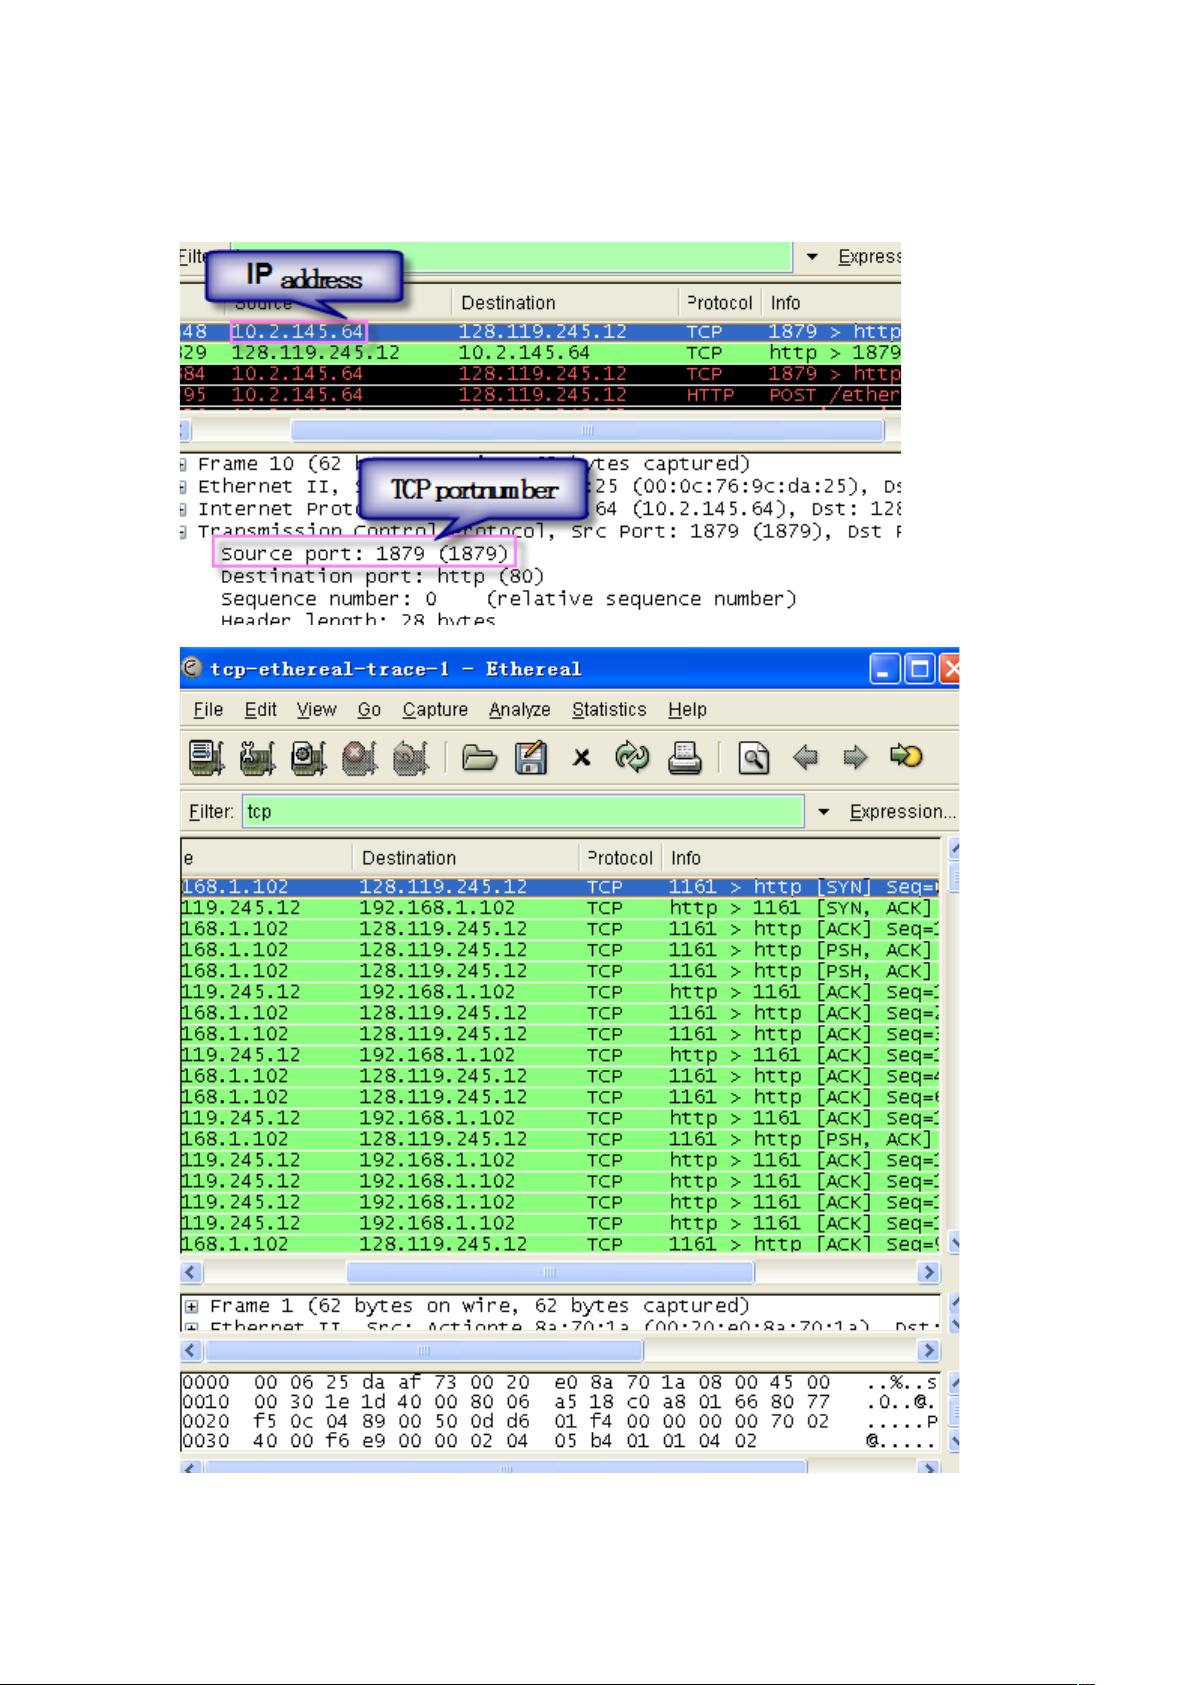
Task: Start a new live capture icon
Action: (308, 758)
